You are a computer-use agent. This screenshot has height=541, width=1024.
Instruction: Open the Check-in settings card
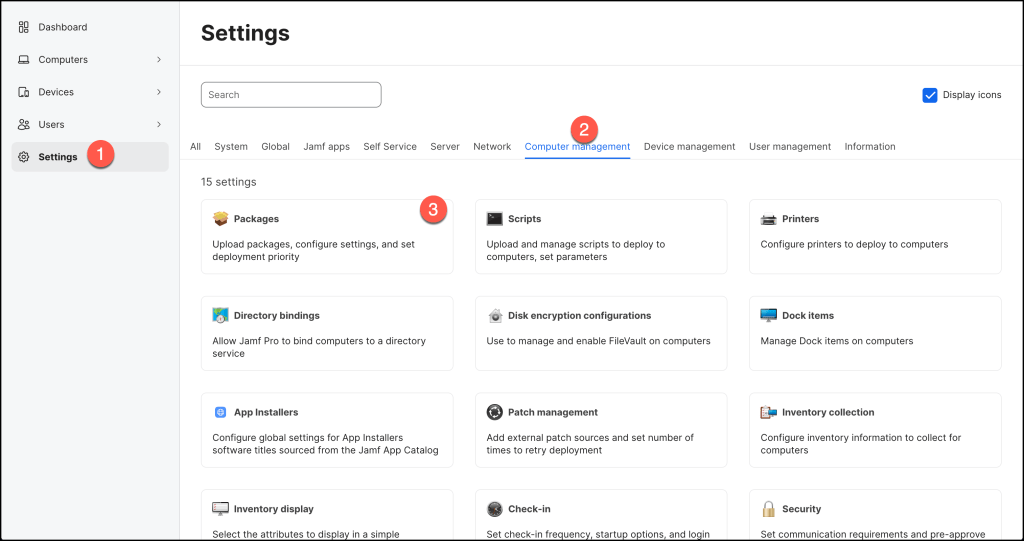click(x=600, y=518)
